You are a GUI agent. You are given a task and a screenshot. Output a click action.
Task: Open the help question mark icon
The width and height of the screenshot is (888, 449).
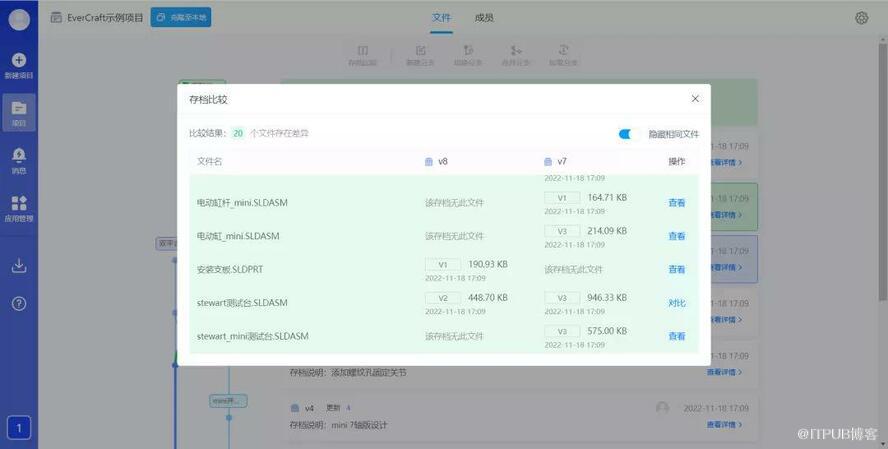click(19, 303)
